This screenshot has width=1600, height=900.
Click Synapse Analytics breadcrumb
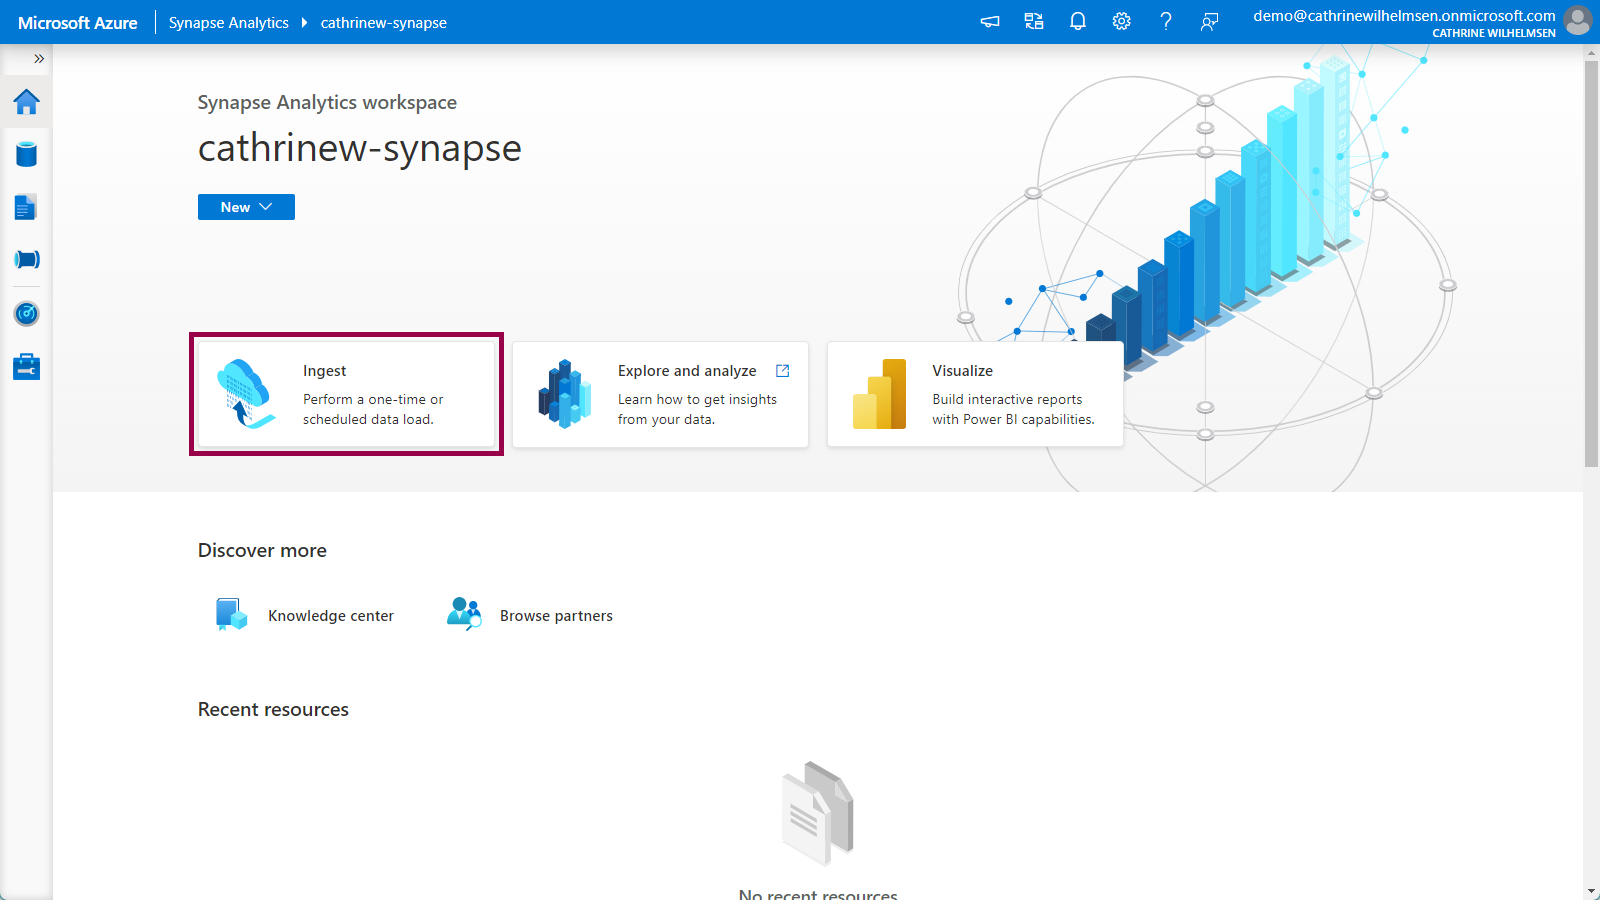tap(228, 23)
